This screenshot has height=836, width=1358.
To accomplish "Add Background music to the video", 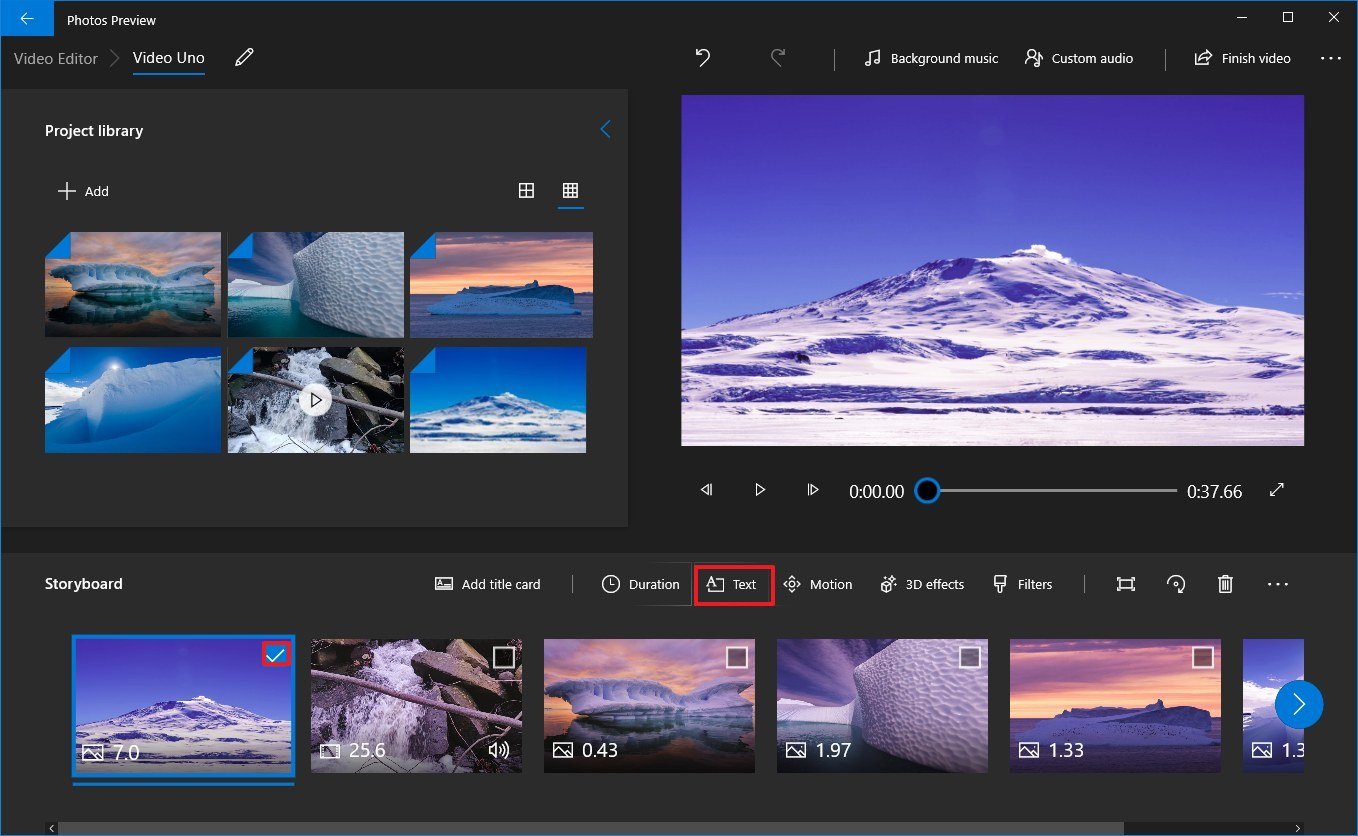I will [931, 58].
